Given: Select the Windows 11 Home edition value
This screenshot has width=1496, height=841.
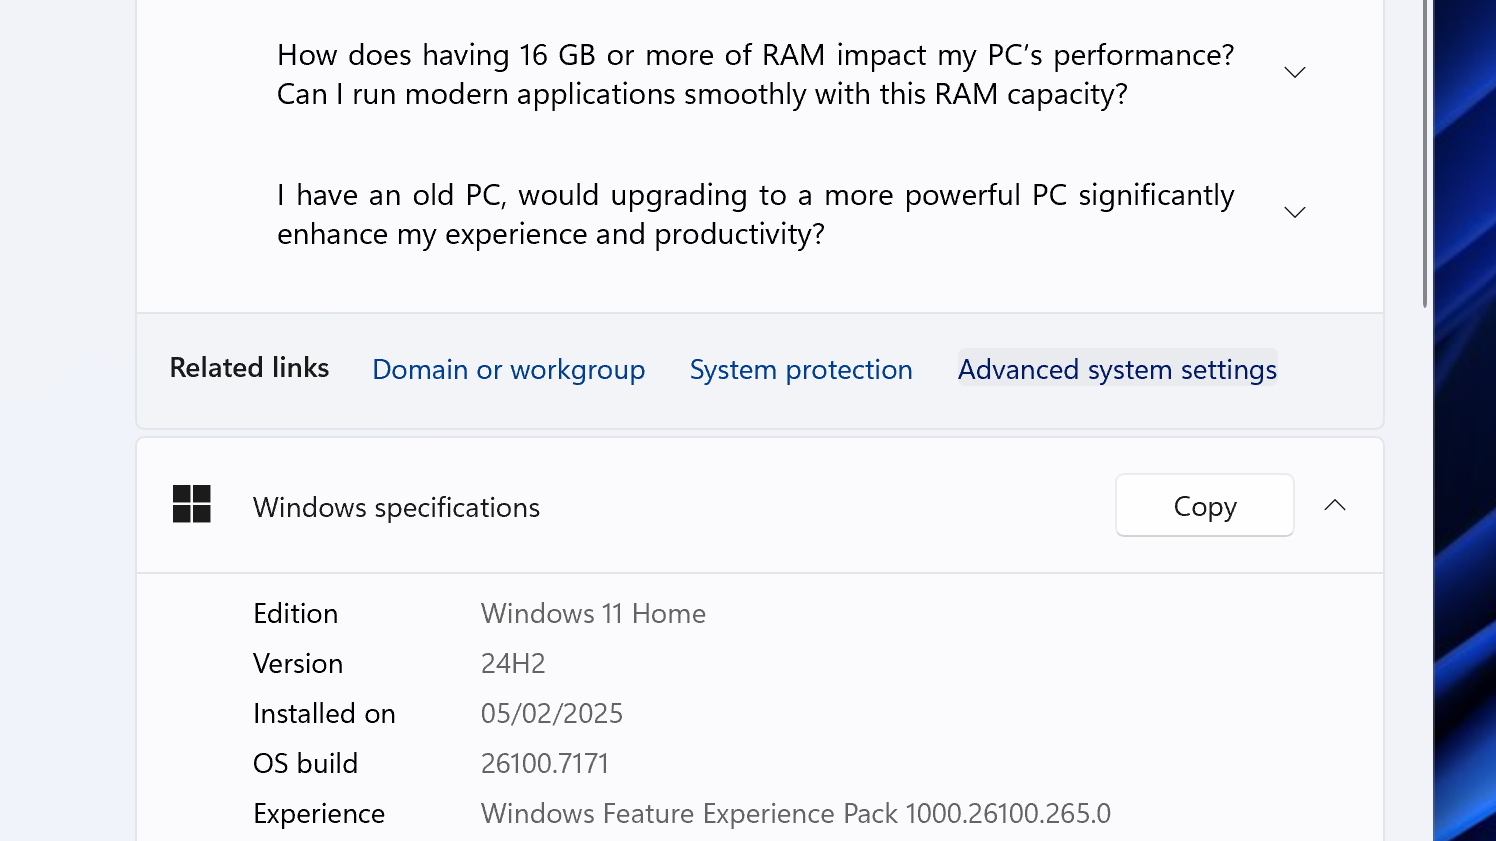Looking at the screenshot, I should (x=593, y=613).
